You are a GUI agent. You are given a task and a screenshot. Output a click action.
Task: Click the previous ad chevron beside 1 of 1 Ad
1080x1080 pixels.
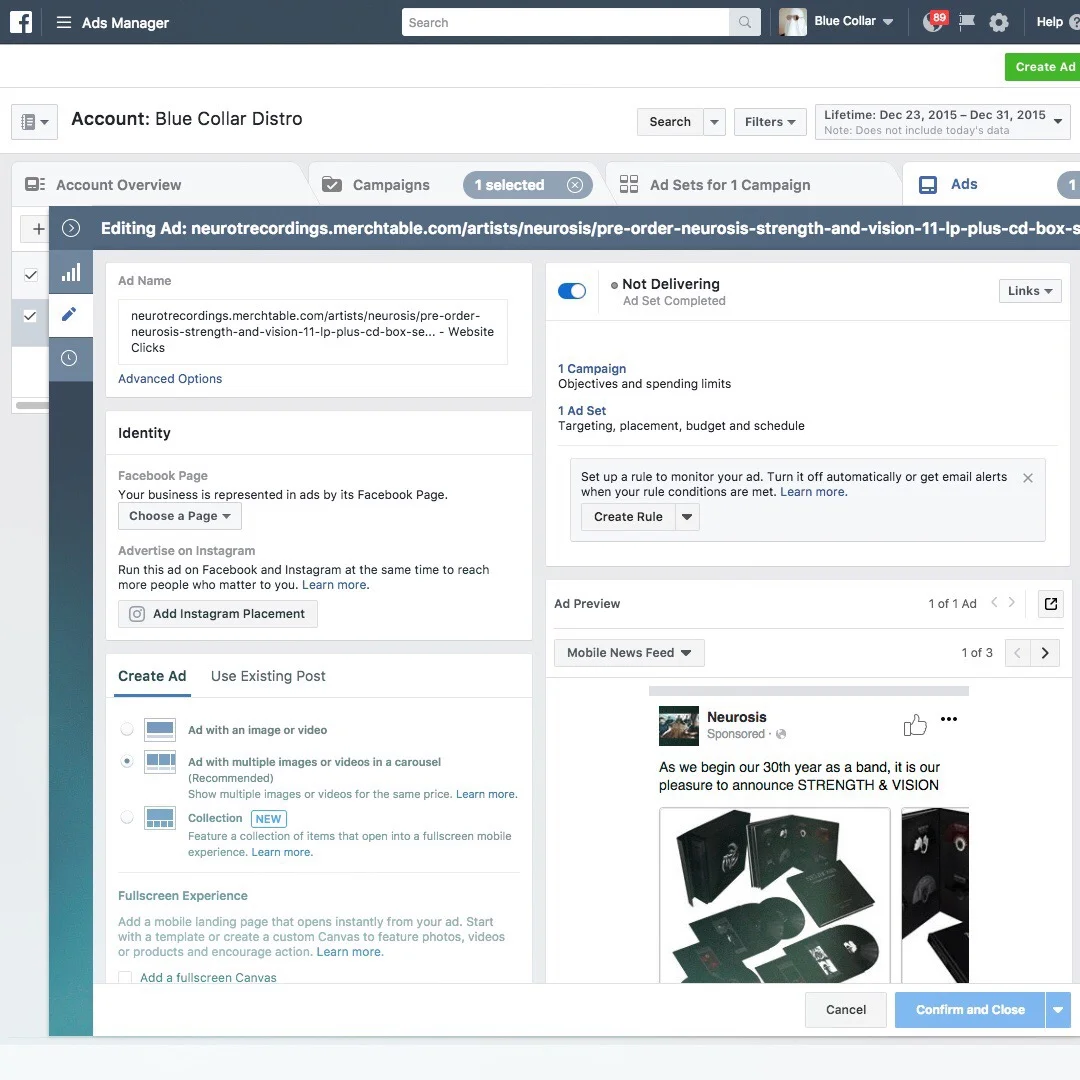(x=994, y=602)
